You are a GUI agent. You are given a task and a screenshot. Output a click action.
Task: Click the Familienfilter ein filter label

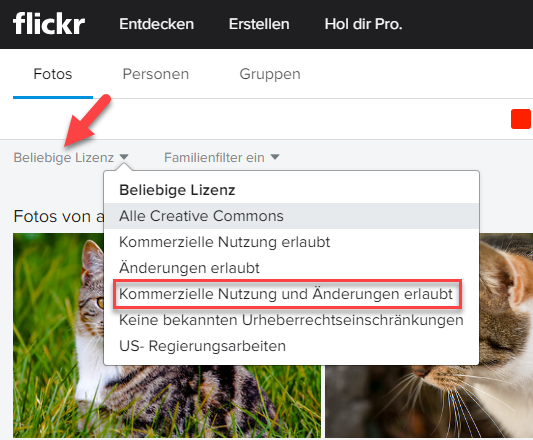point(214,158)
